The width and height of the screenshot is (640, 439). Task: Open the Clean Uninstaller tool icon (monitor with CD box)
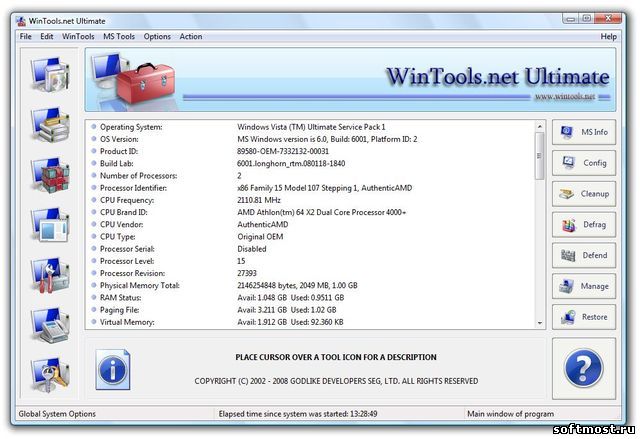pyautogui.click(x=50, y=74)
